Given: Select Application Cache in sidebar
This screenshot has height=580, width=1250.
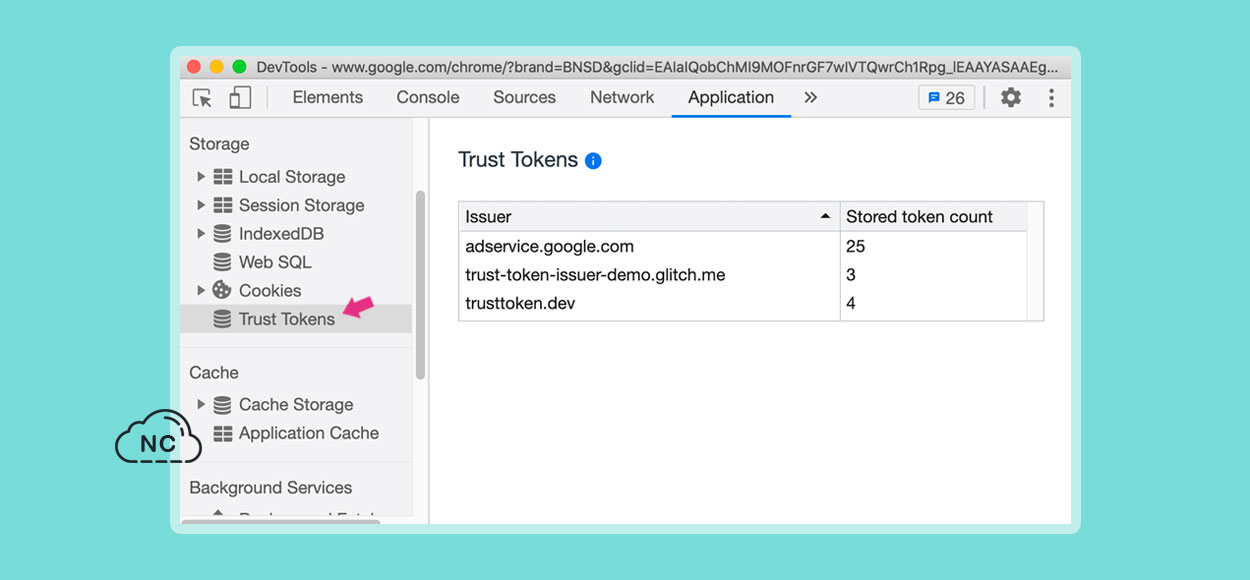Looking at the screenshot, I should [x=309, y=433].
